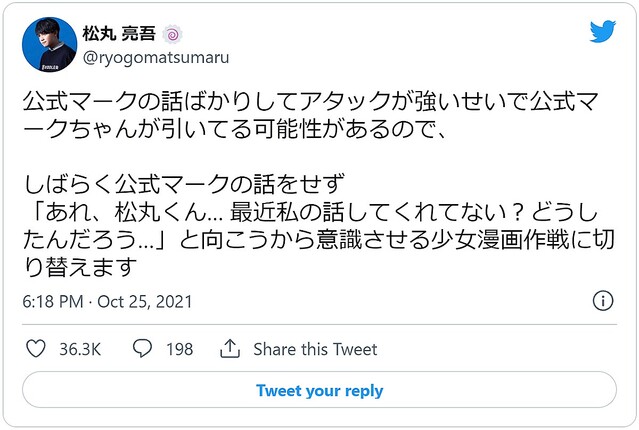Click the quoted line 「あれ、松丸くん…
This screenshot has width=639, height=430.
(313, 212)
